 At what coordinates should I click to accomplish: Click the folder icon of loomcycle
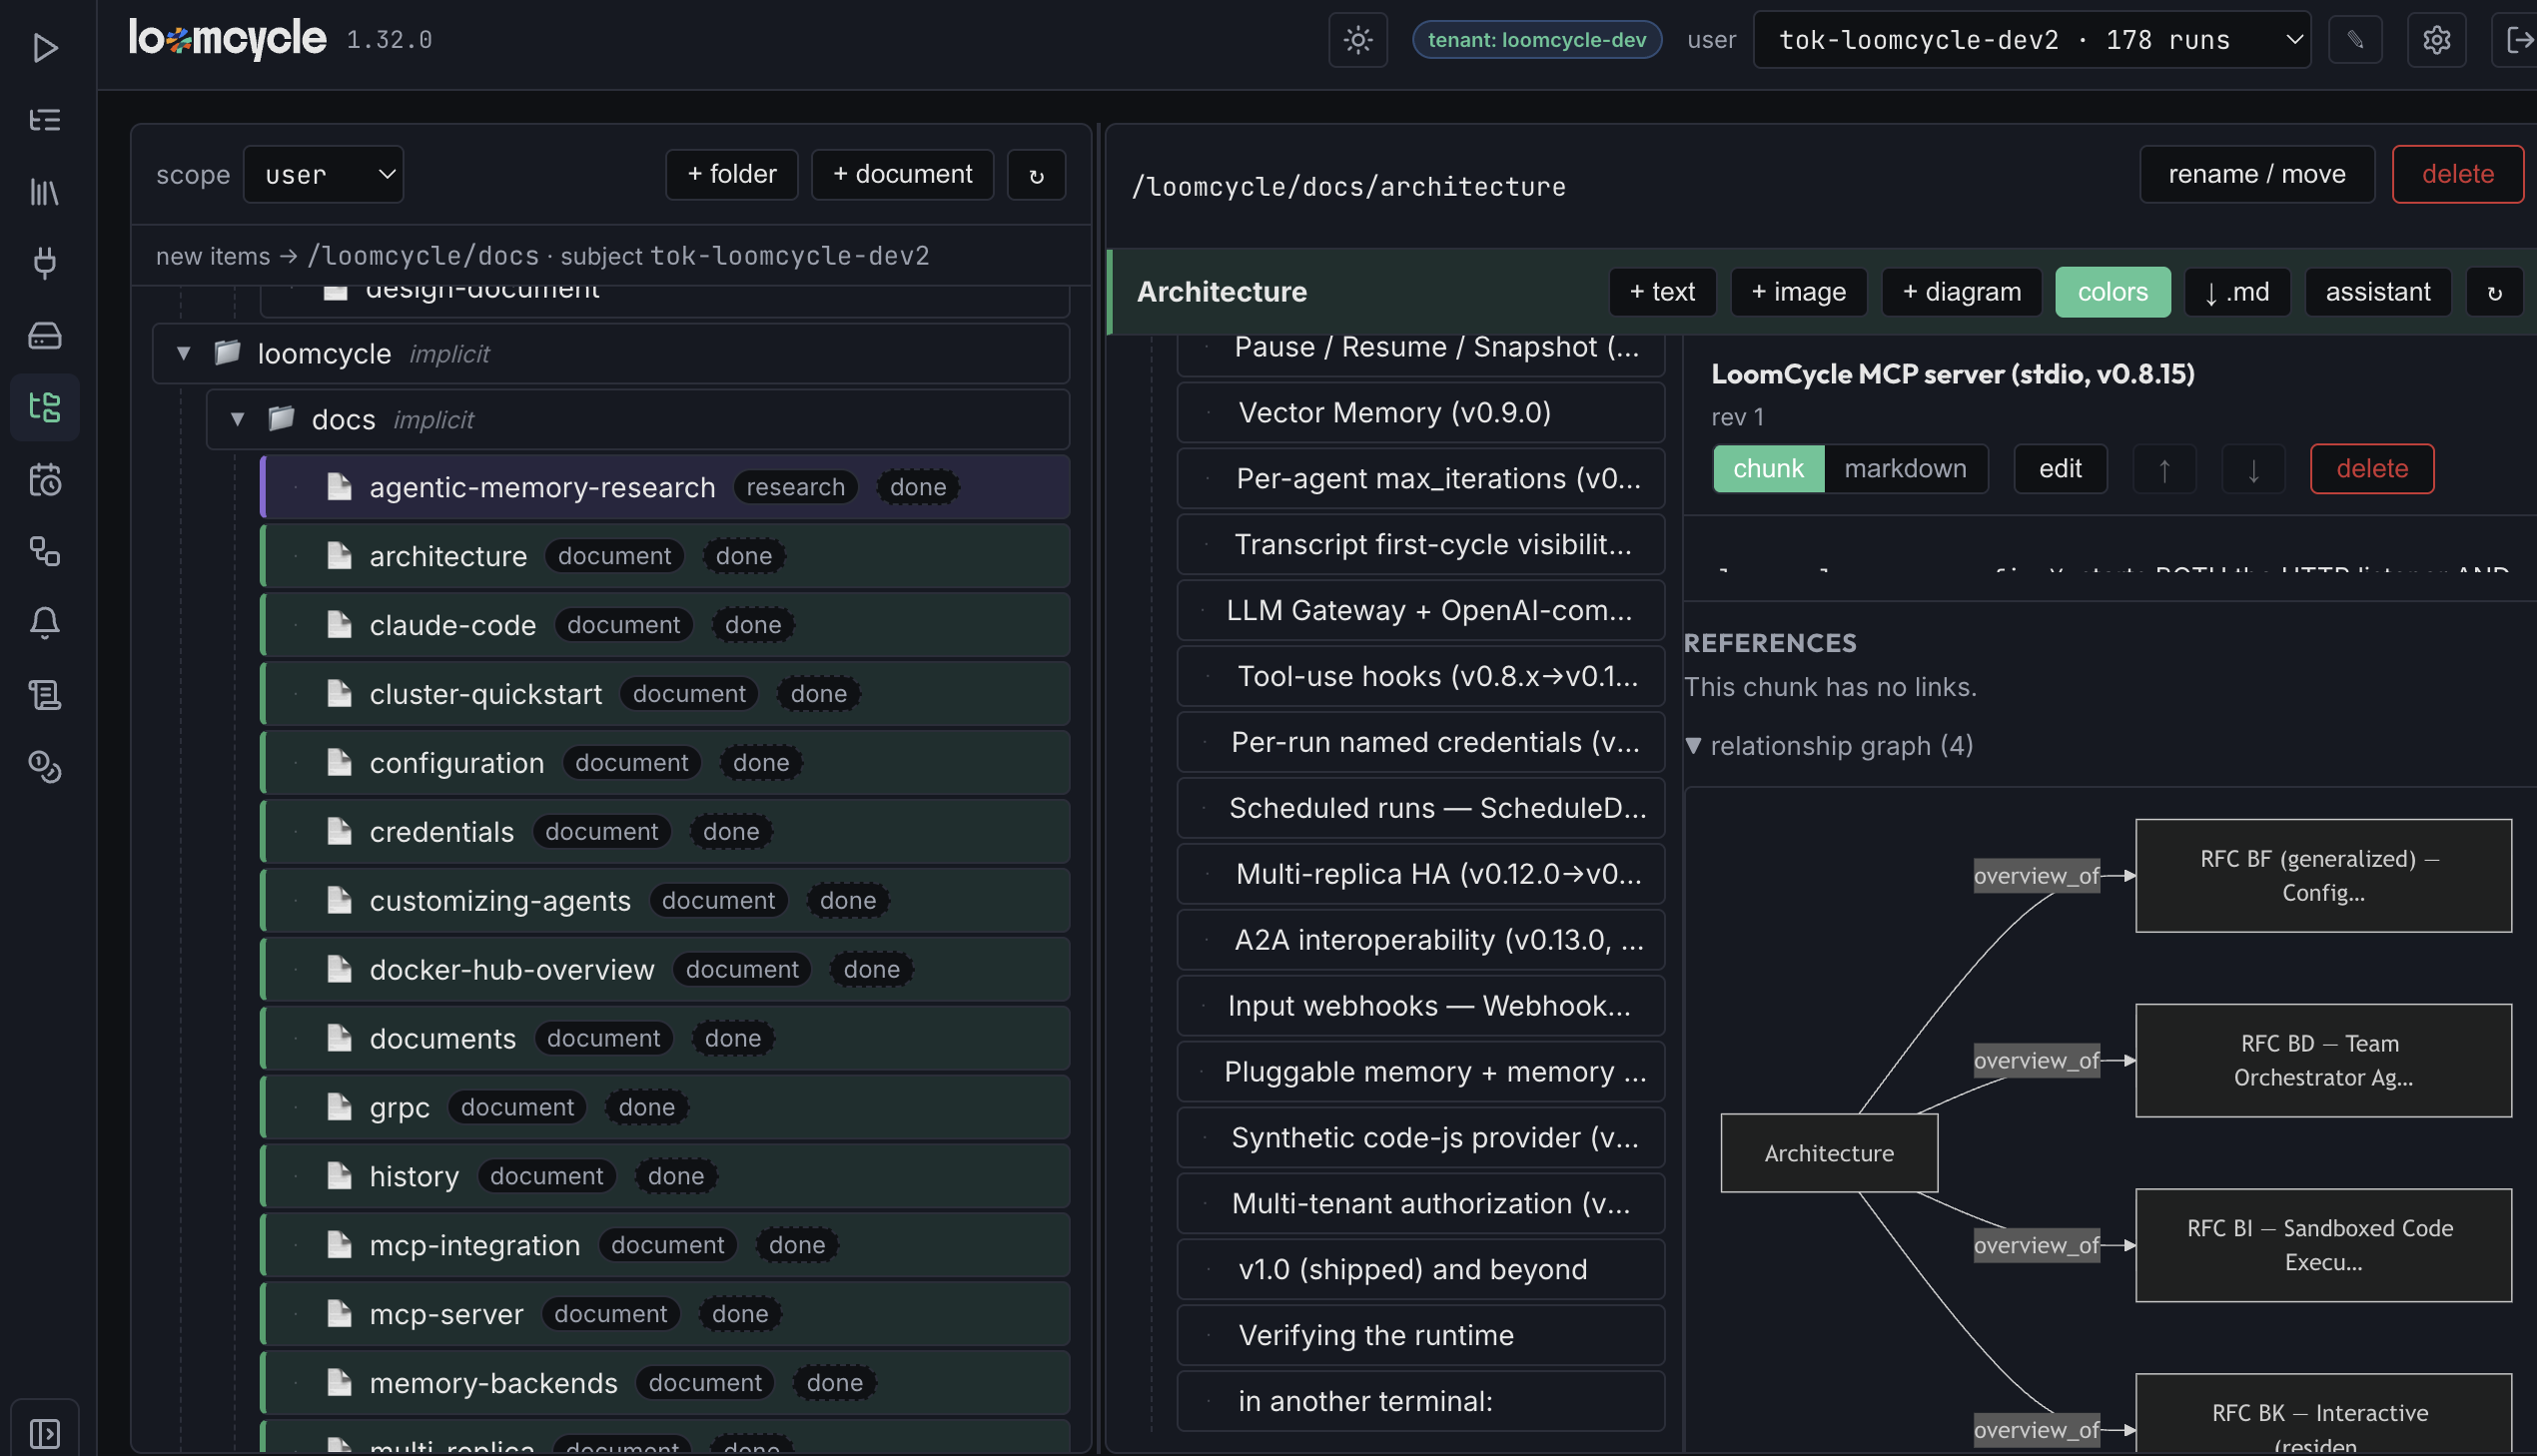coord(228,352)
